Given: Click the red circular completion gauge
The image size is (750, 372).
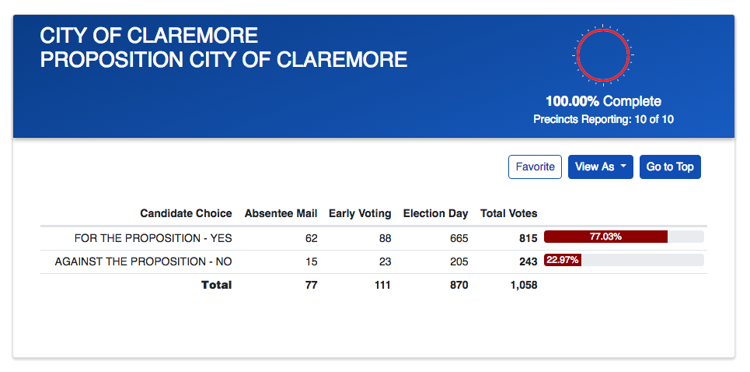Looking at the screenshot, I should click(603, 55).
